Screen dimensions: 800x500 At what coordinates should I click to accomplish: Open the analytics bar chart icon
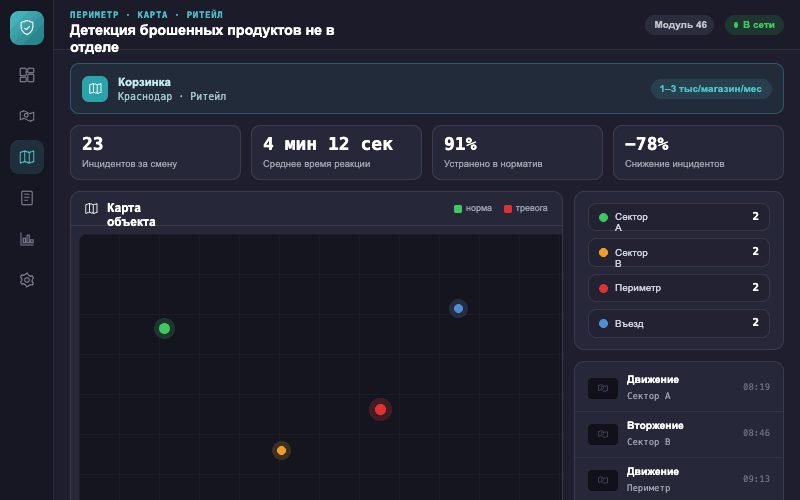[27, 239]
